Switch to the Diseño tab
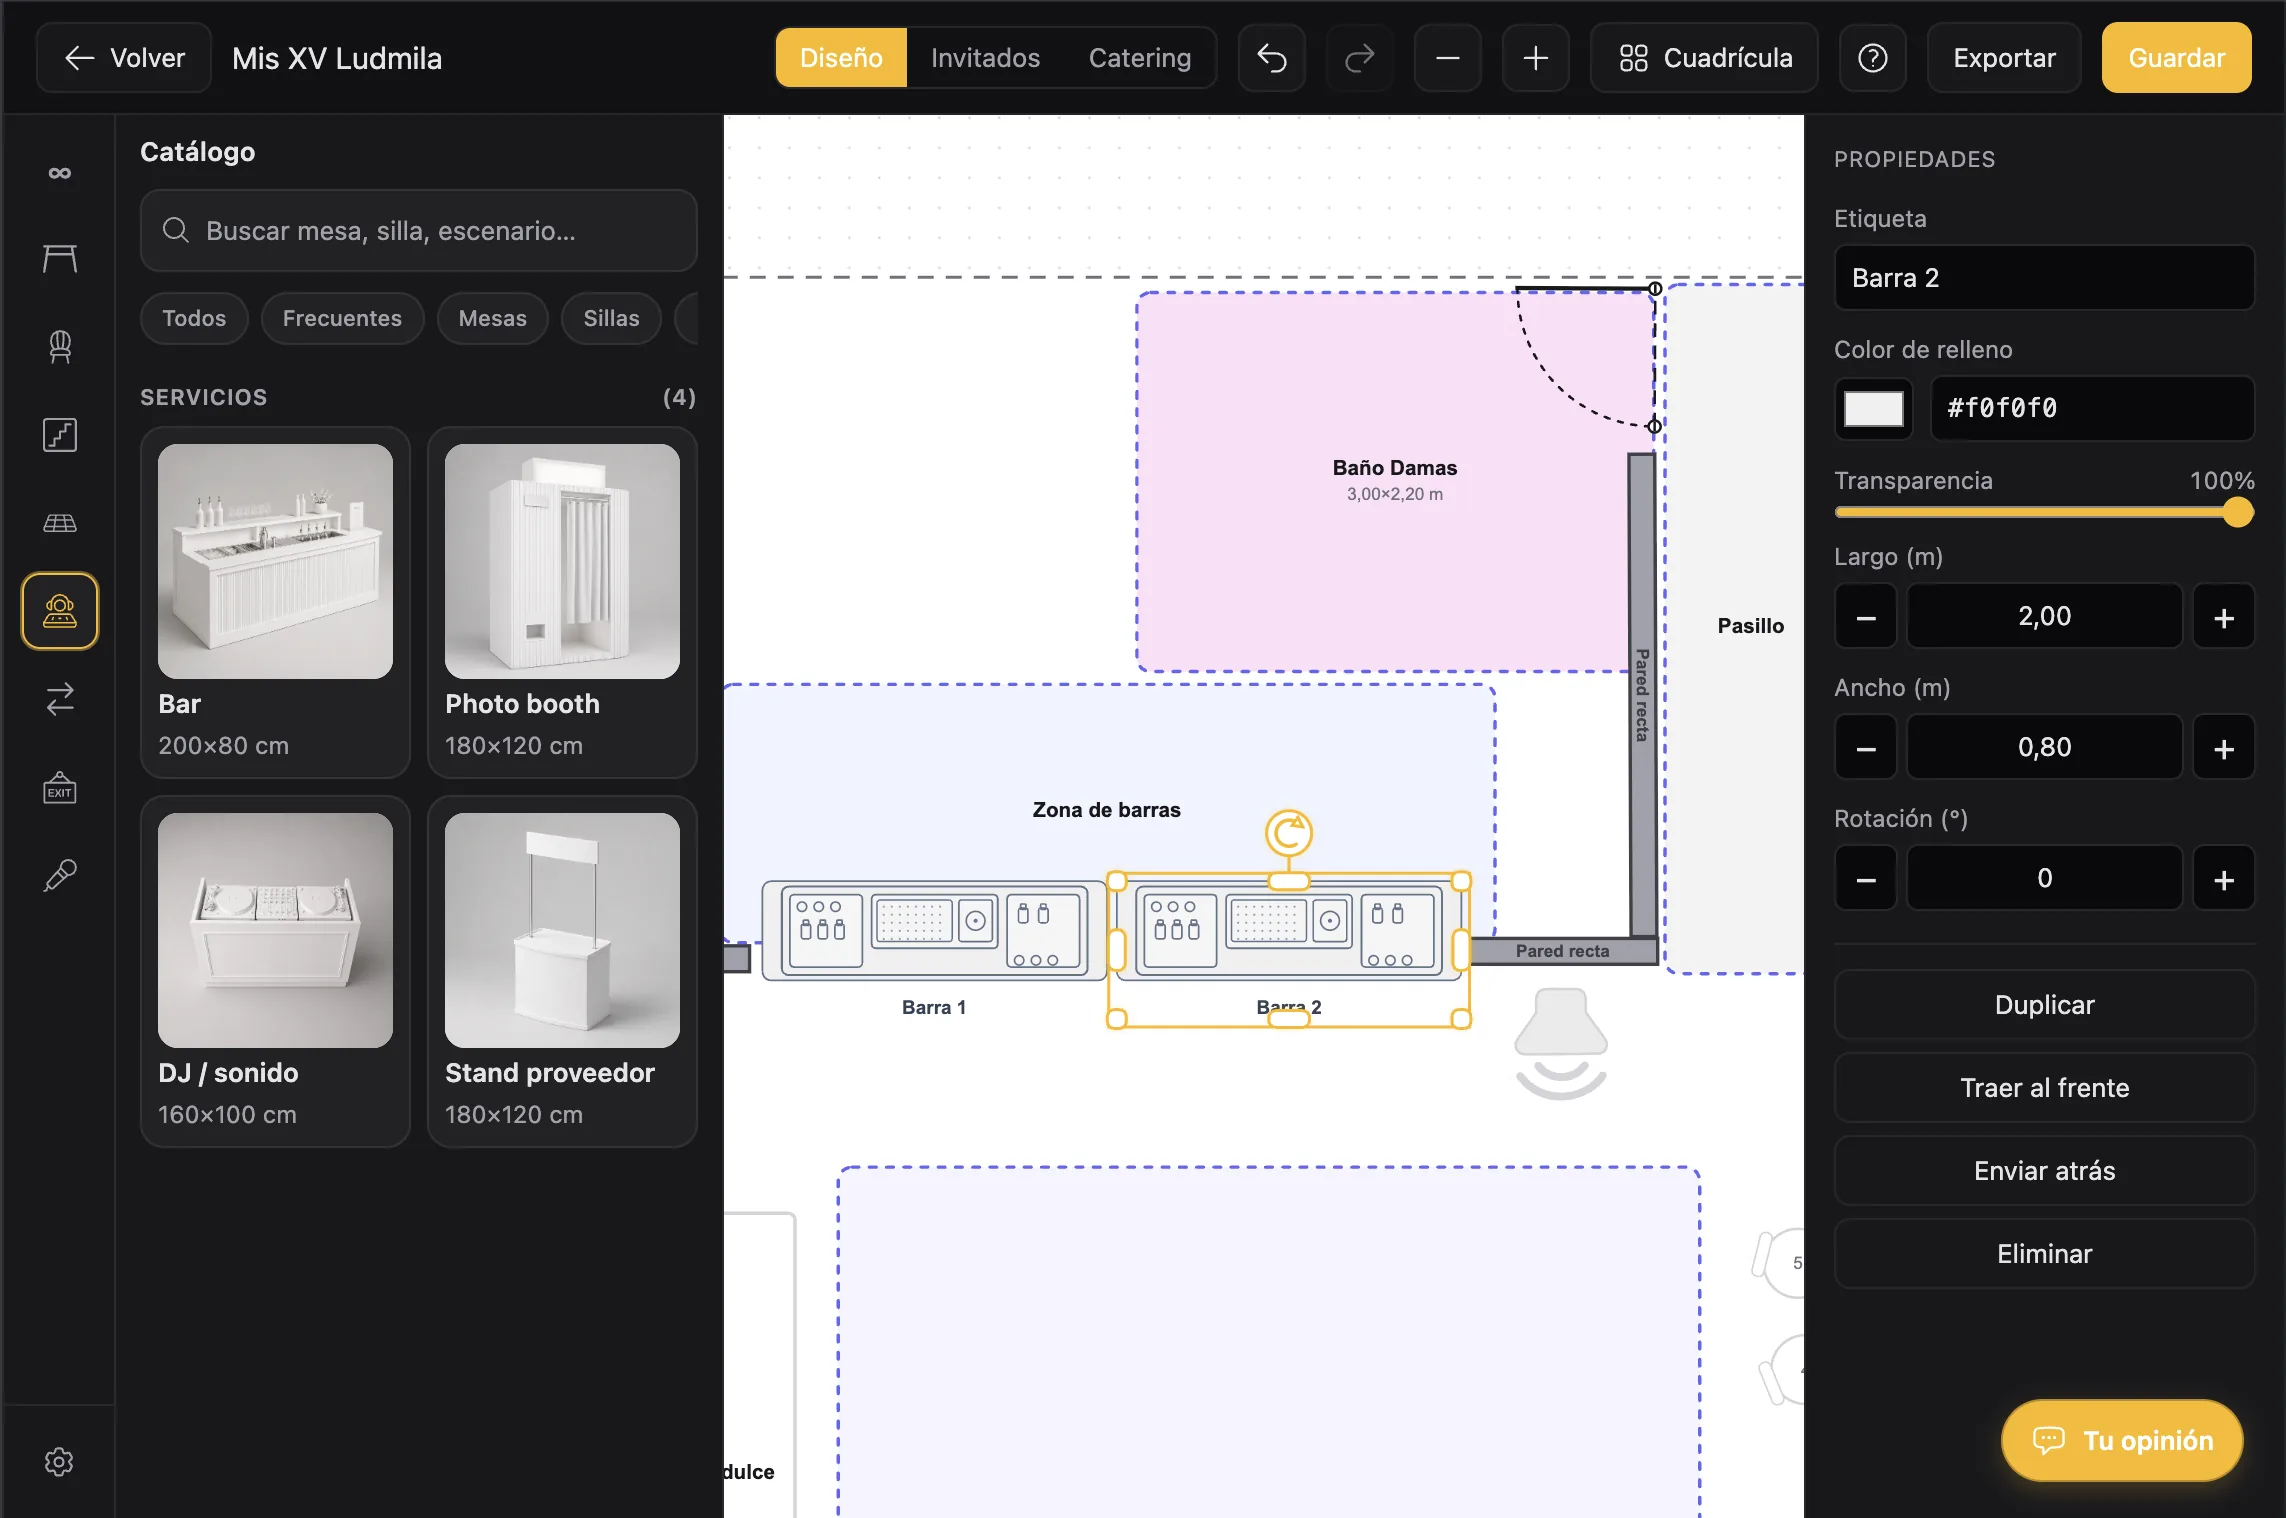2286x1518 pixels. tap(841, 58)
